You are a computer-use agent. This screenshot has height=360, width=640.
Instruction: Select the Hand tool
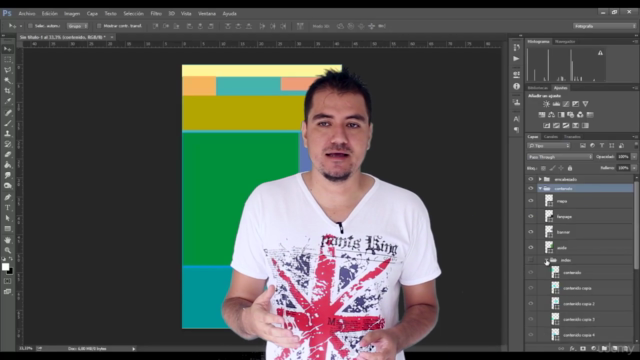(x=7, y=240)
